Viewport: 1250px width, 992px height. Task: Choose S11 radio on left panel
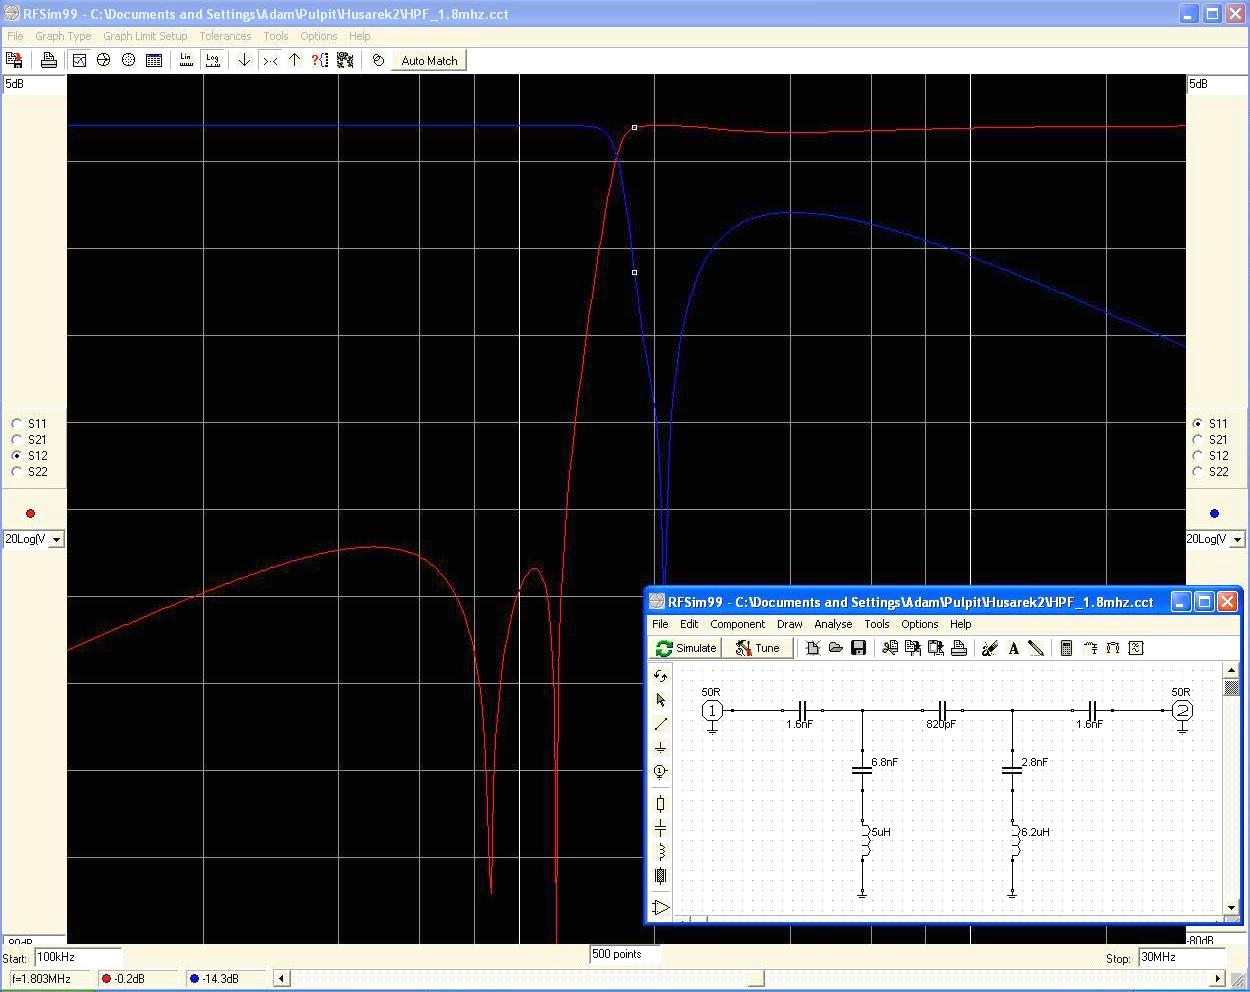tap(17, 423)
